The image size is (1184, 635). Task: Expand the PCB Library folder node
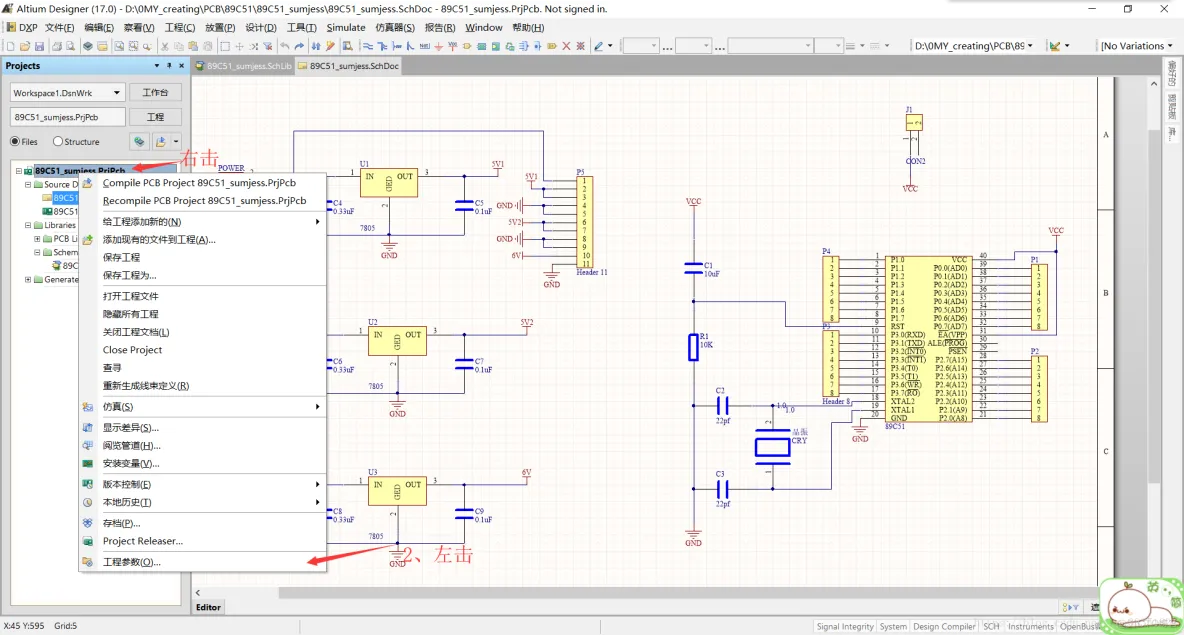click(37, 239)
